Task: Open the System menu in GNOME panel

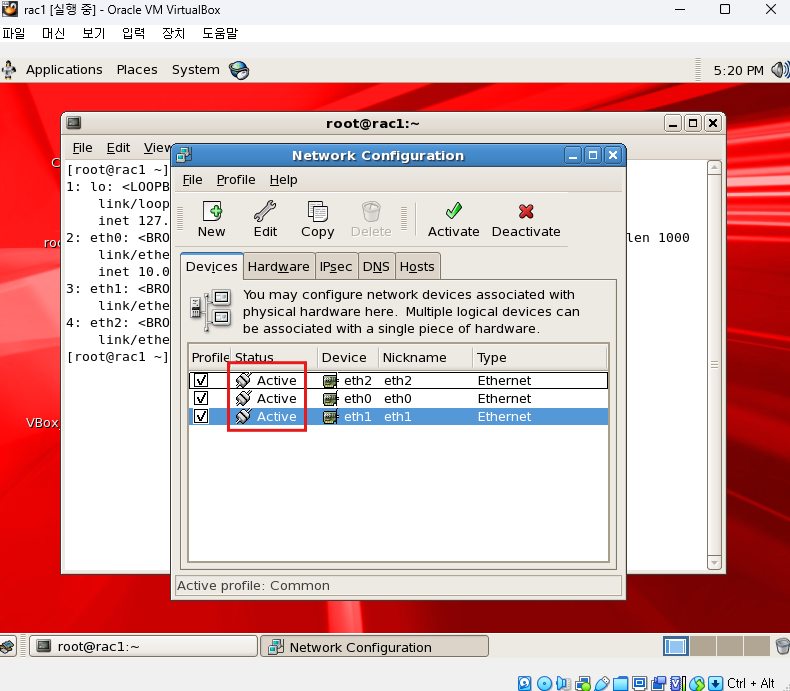Action: click(x=195, y=70)
